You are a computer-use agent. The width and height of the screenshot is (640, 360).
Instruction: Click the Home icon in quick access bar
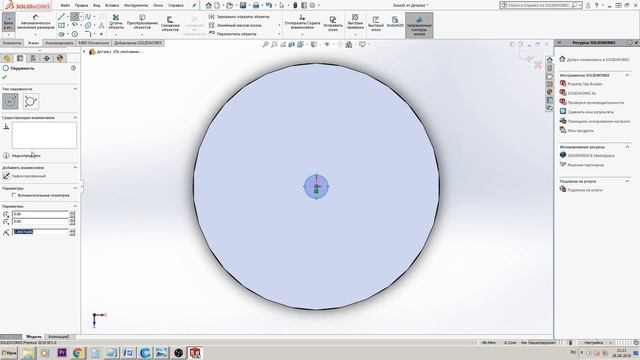coord(209,5)
